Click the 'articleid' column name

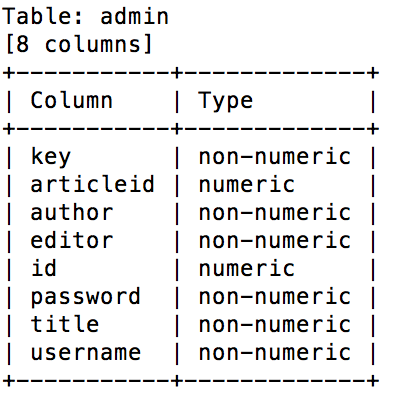pos(92,184)
